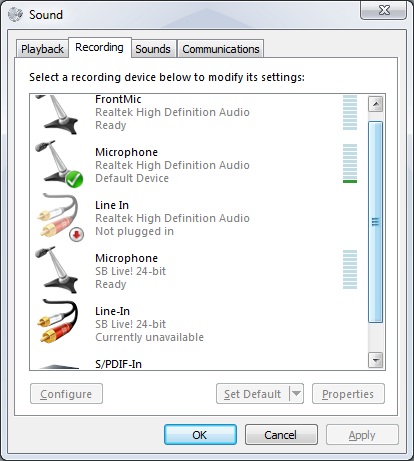The image size is (414, 461).
Task: Click the scrollbar up arrow
Action: click(x=376, y=104)
